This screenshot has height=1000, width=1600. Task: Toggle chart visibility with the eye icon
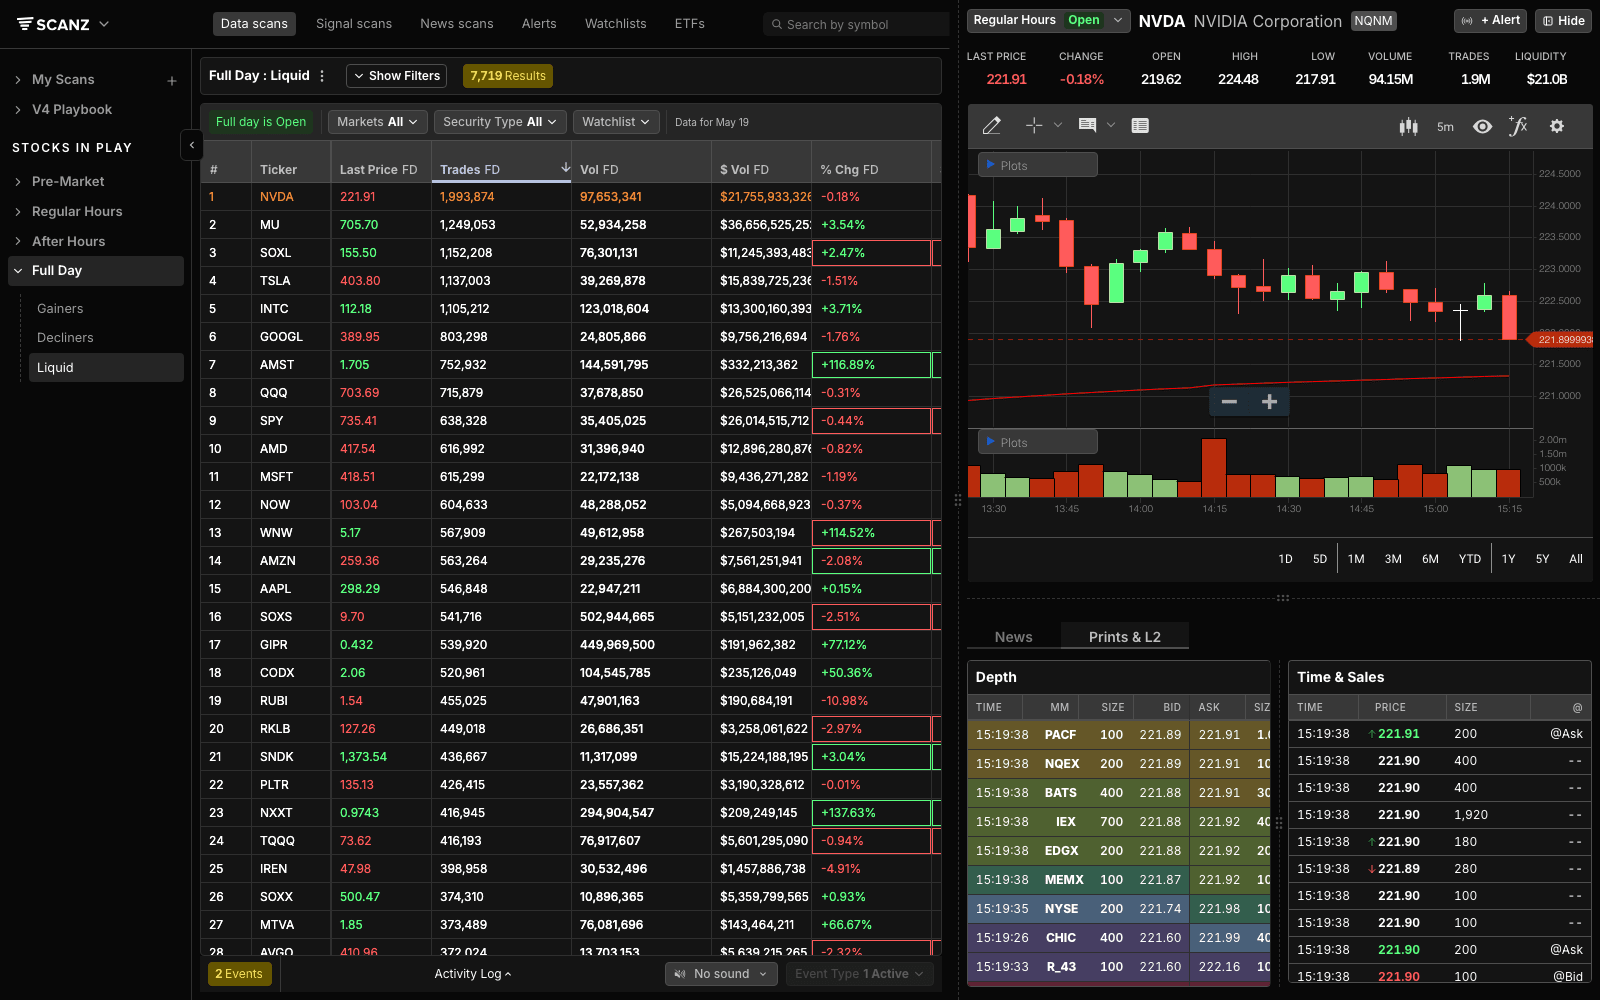pyautogui.click(x=1483, y=126)
